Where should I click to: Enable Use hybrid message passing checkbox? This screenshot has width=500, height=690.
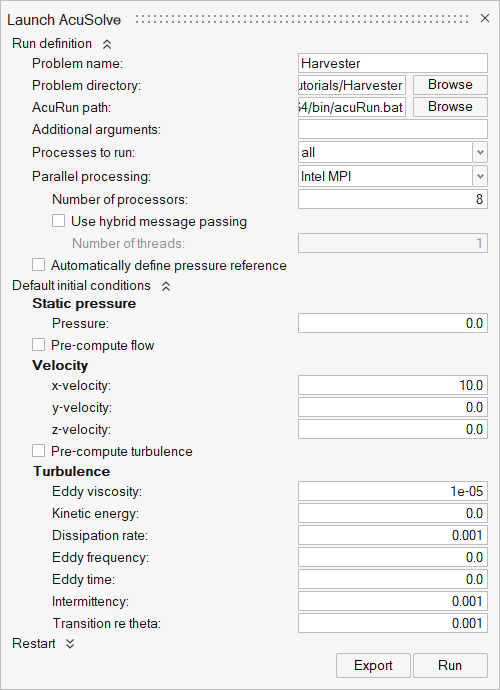click(59, 221)
